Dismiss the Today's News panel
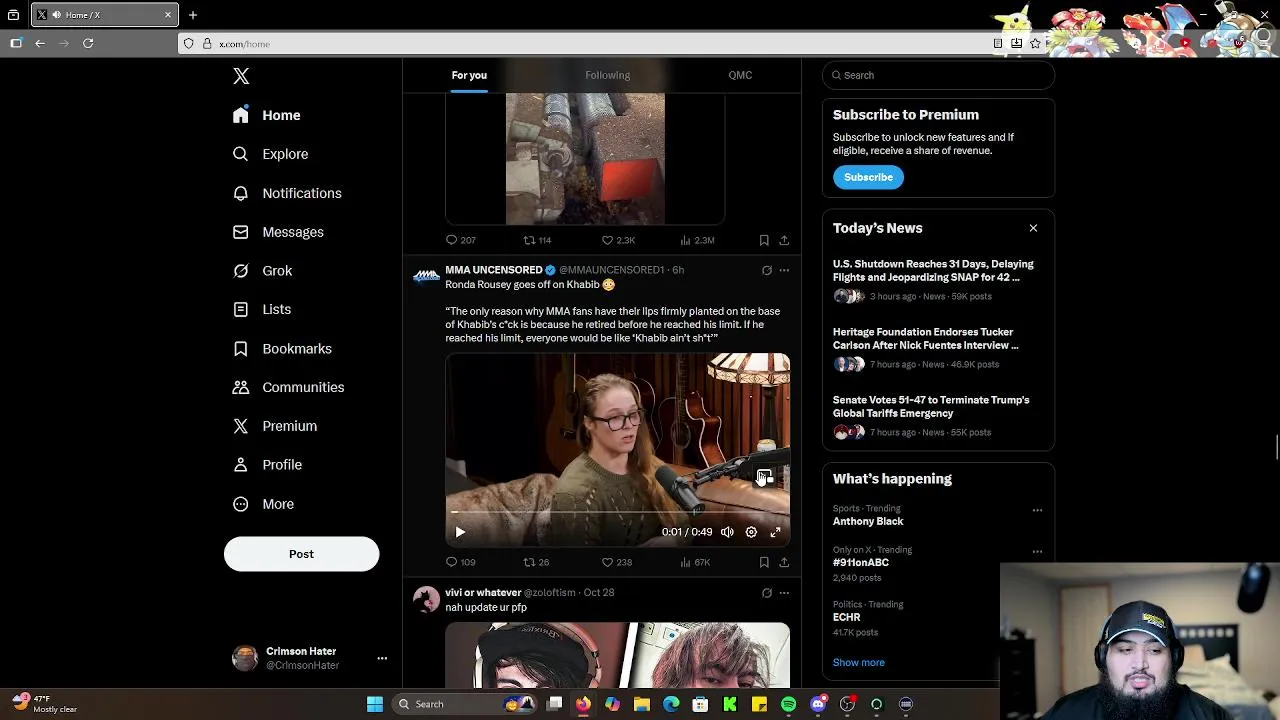This screenshot has height=720, width=1280. (x=1033, y=228)
